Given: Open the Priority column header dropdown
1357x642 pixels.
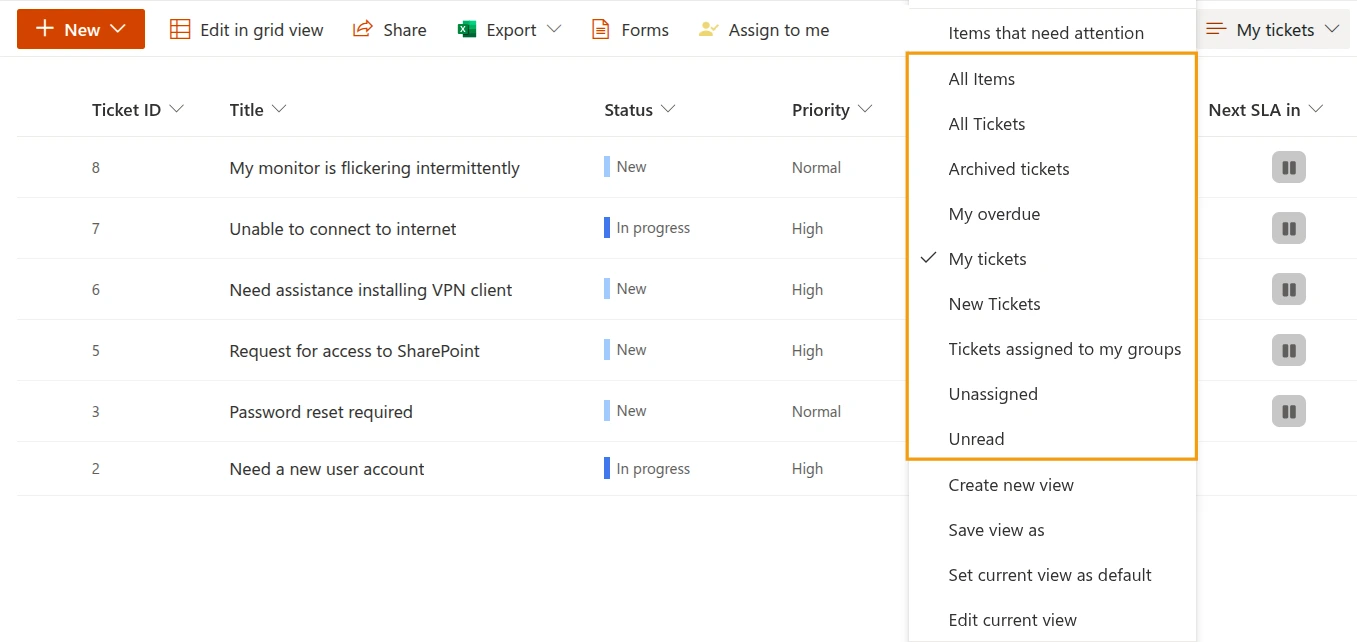Looking at the screenshot, I should click(x=865, y=109).
